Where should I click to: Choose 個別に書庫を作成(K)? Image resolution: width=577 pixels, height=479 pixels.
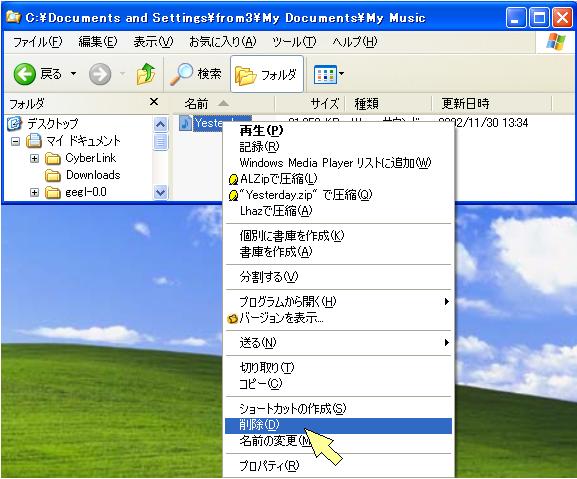(x=339, y=236)
